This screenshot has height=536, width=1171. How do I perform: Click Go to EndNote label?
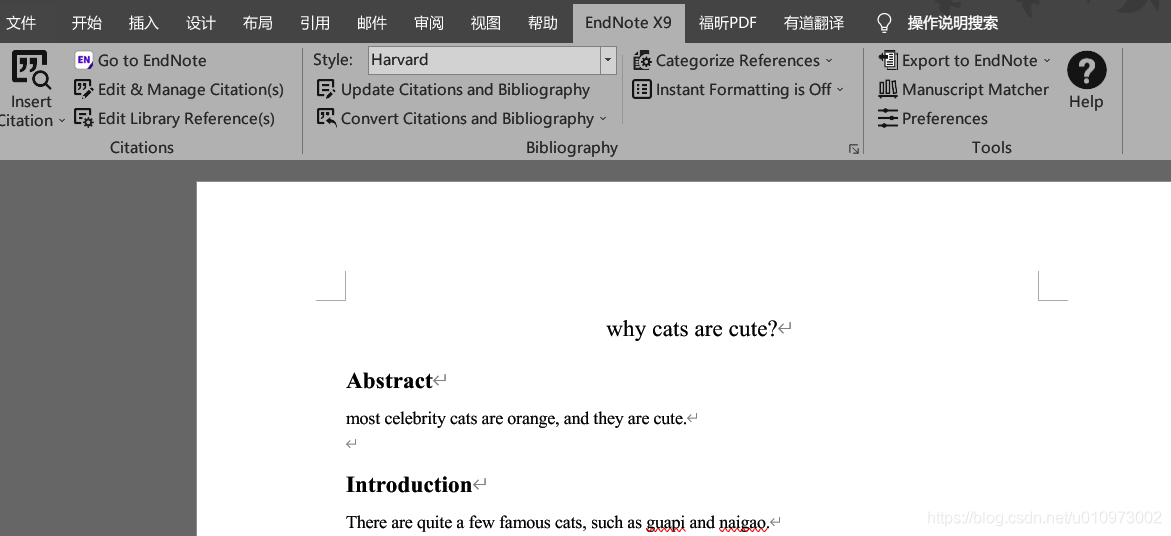[x=152, y=60]
